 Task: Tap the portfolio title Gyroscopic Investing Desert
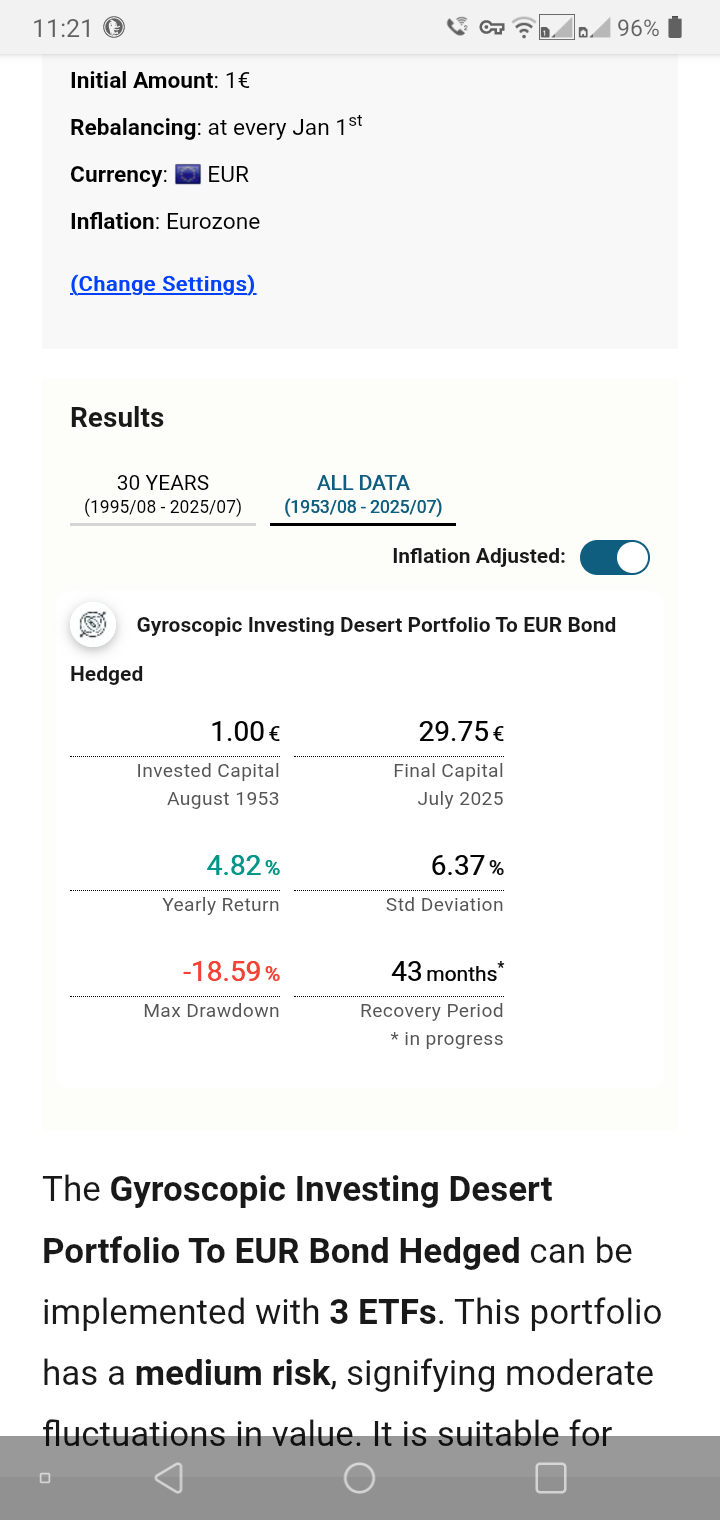coord(376,625)
